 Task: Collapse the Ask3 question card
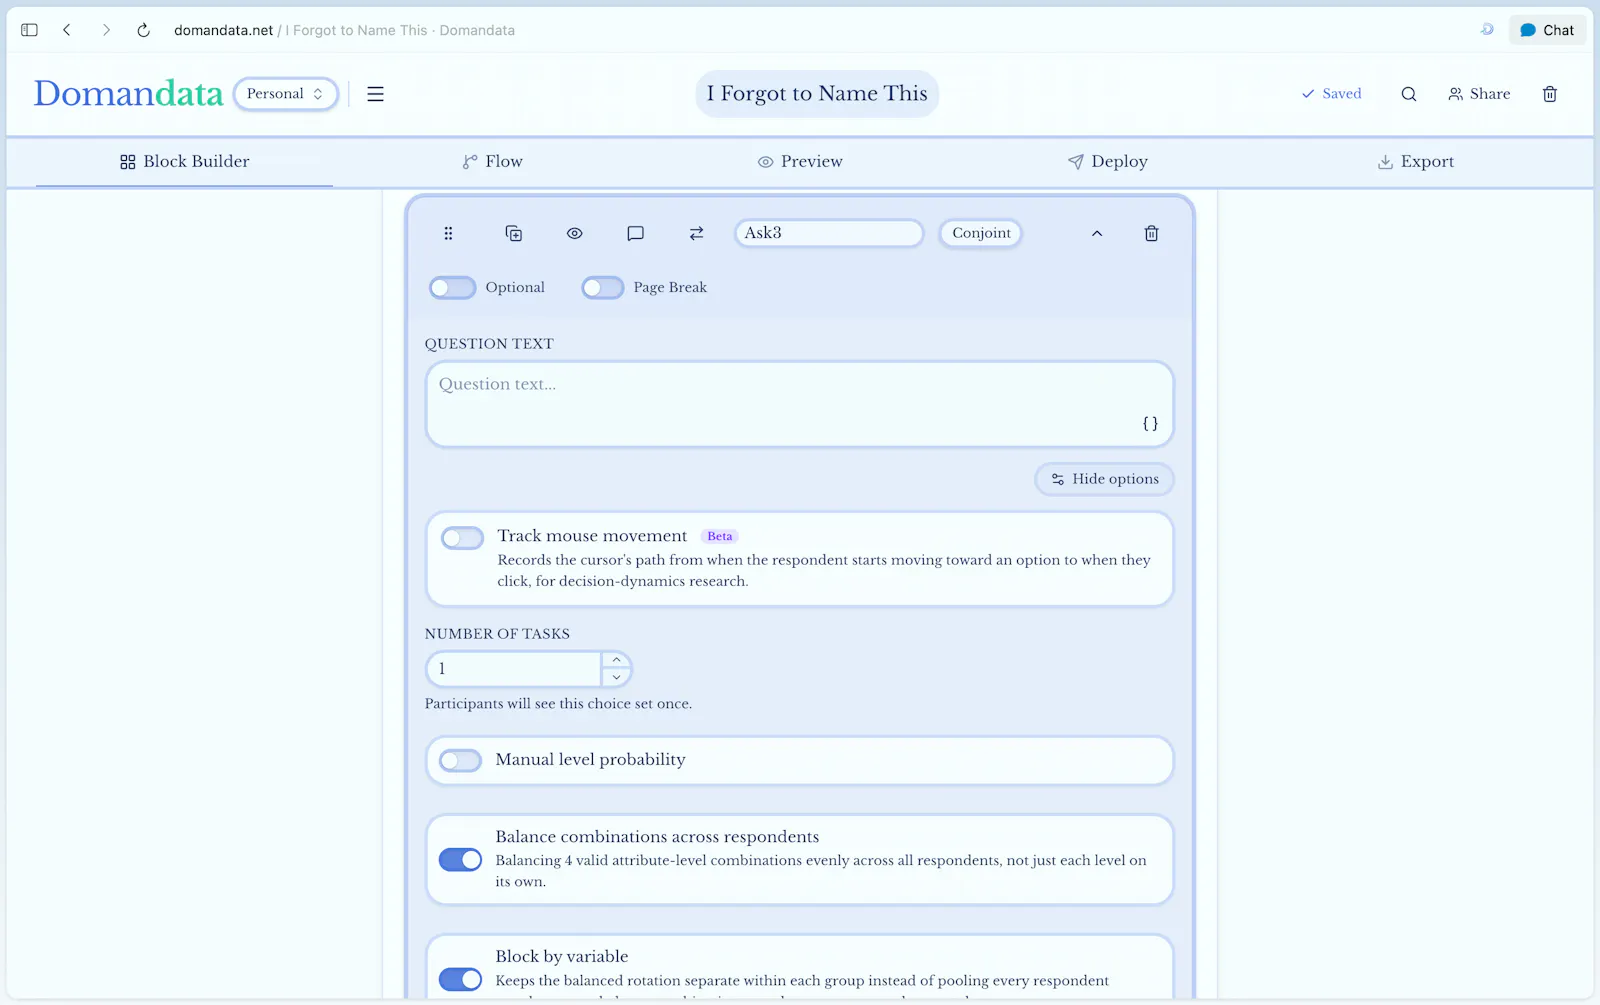[x=1097, y=233]
